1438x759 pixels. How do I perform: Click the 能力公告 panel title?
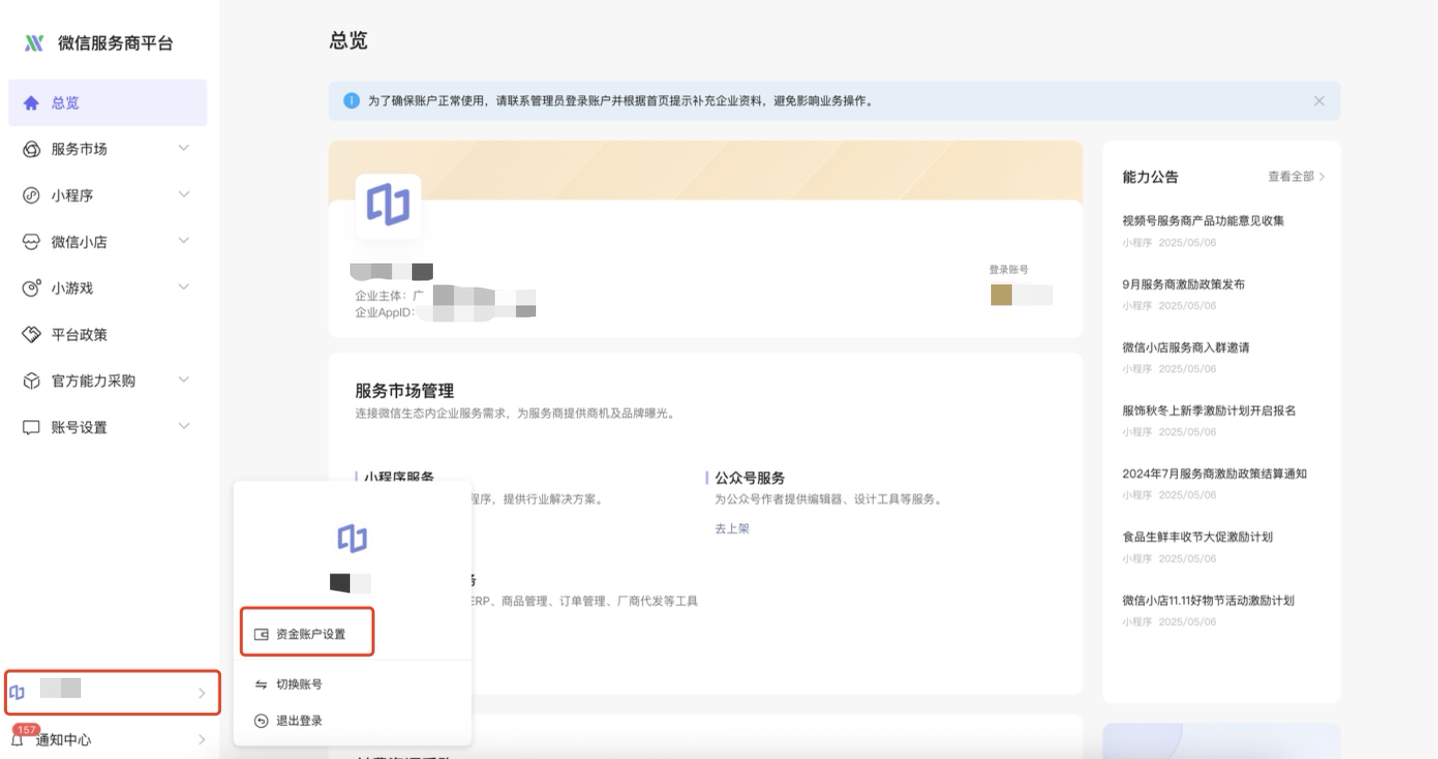pos(1150,177)
